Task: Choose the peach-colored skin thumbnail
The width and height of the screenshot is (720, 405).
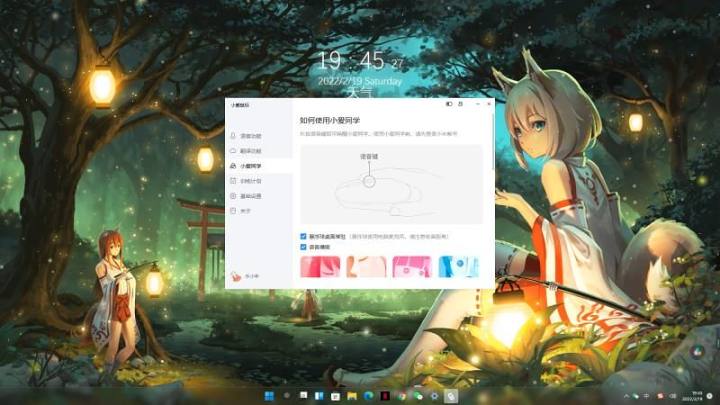Action: click(x=366, y=267)
